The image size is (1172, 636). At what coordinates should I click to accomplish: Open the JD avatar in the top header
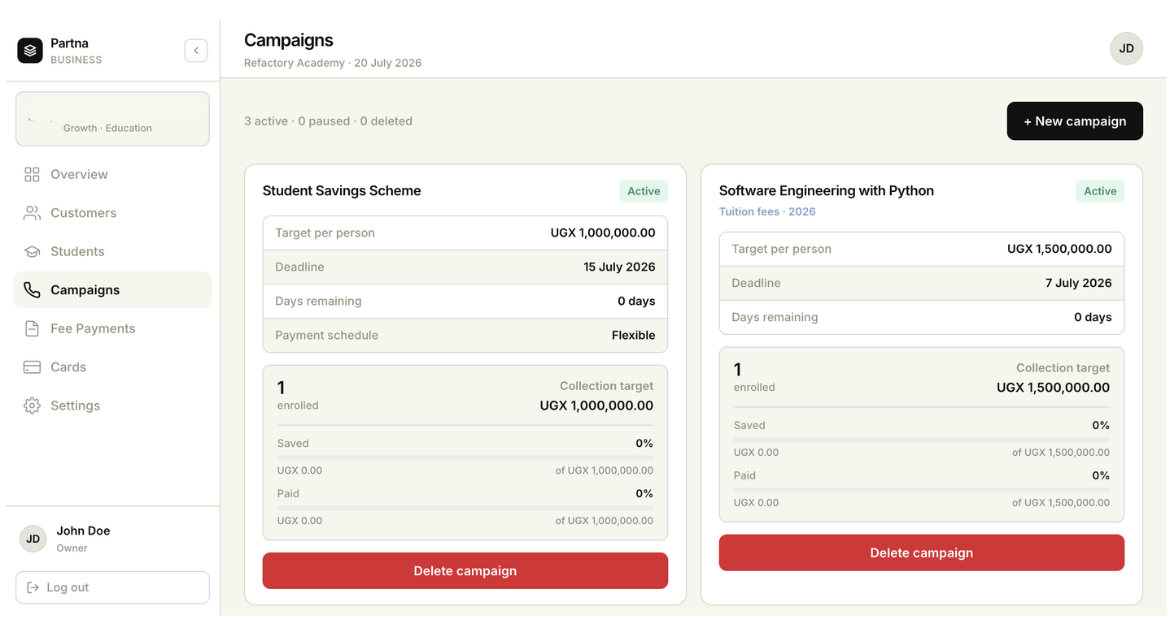pos(1126,49)
